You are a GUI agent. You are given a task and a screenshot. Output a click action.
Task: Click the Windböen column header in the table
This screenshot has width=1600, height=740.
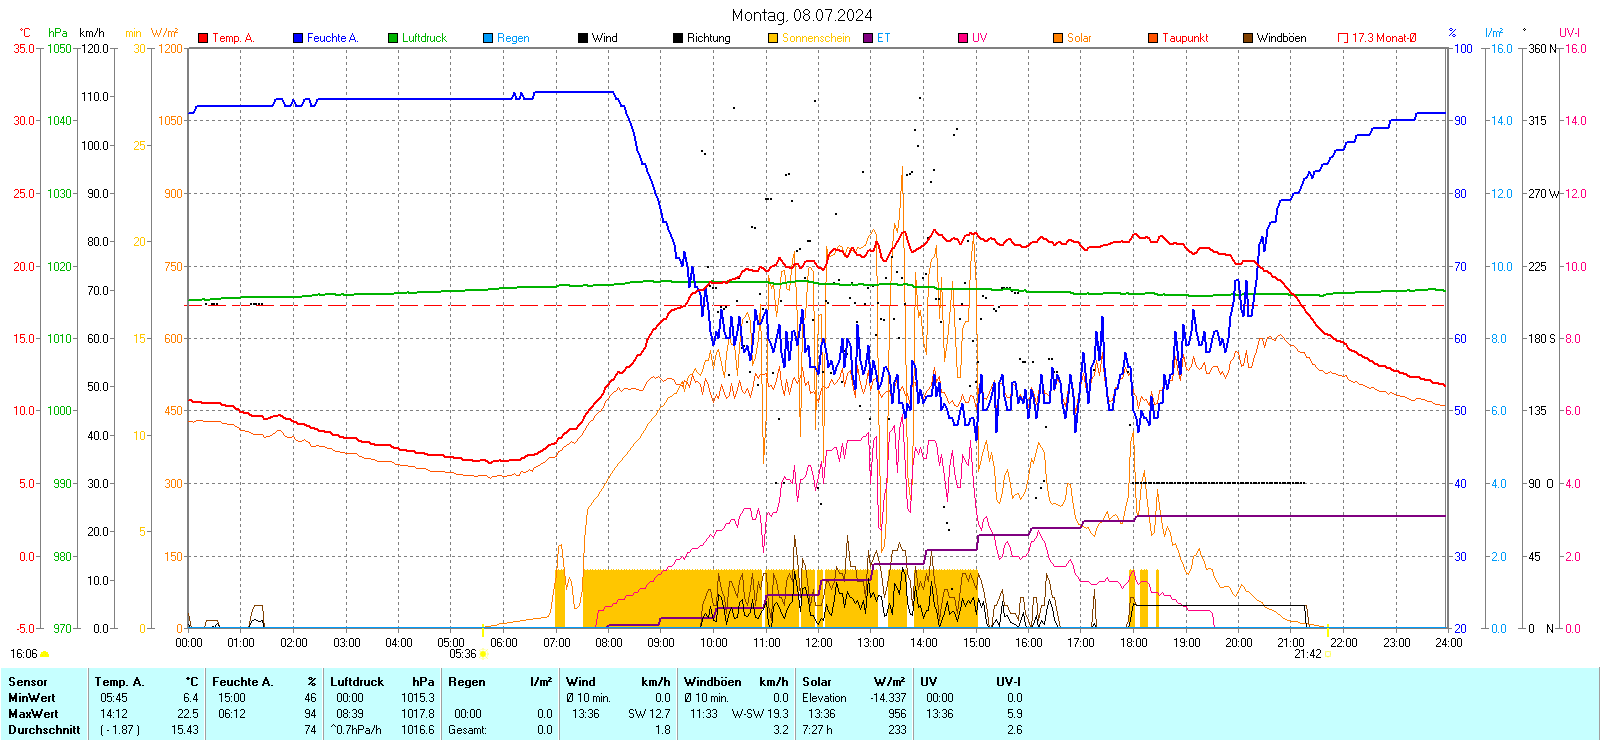click(713, 682)
